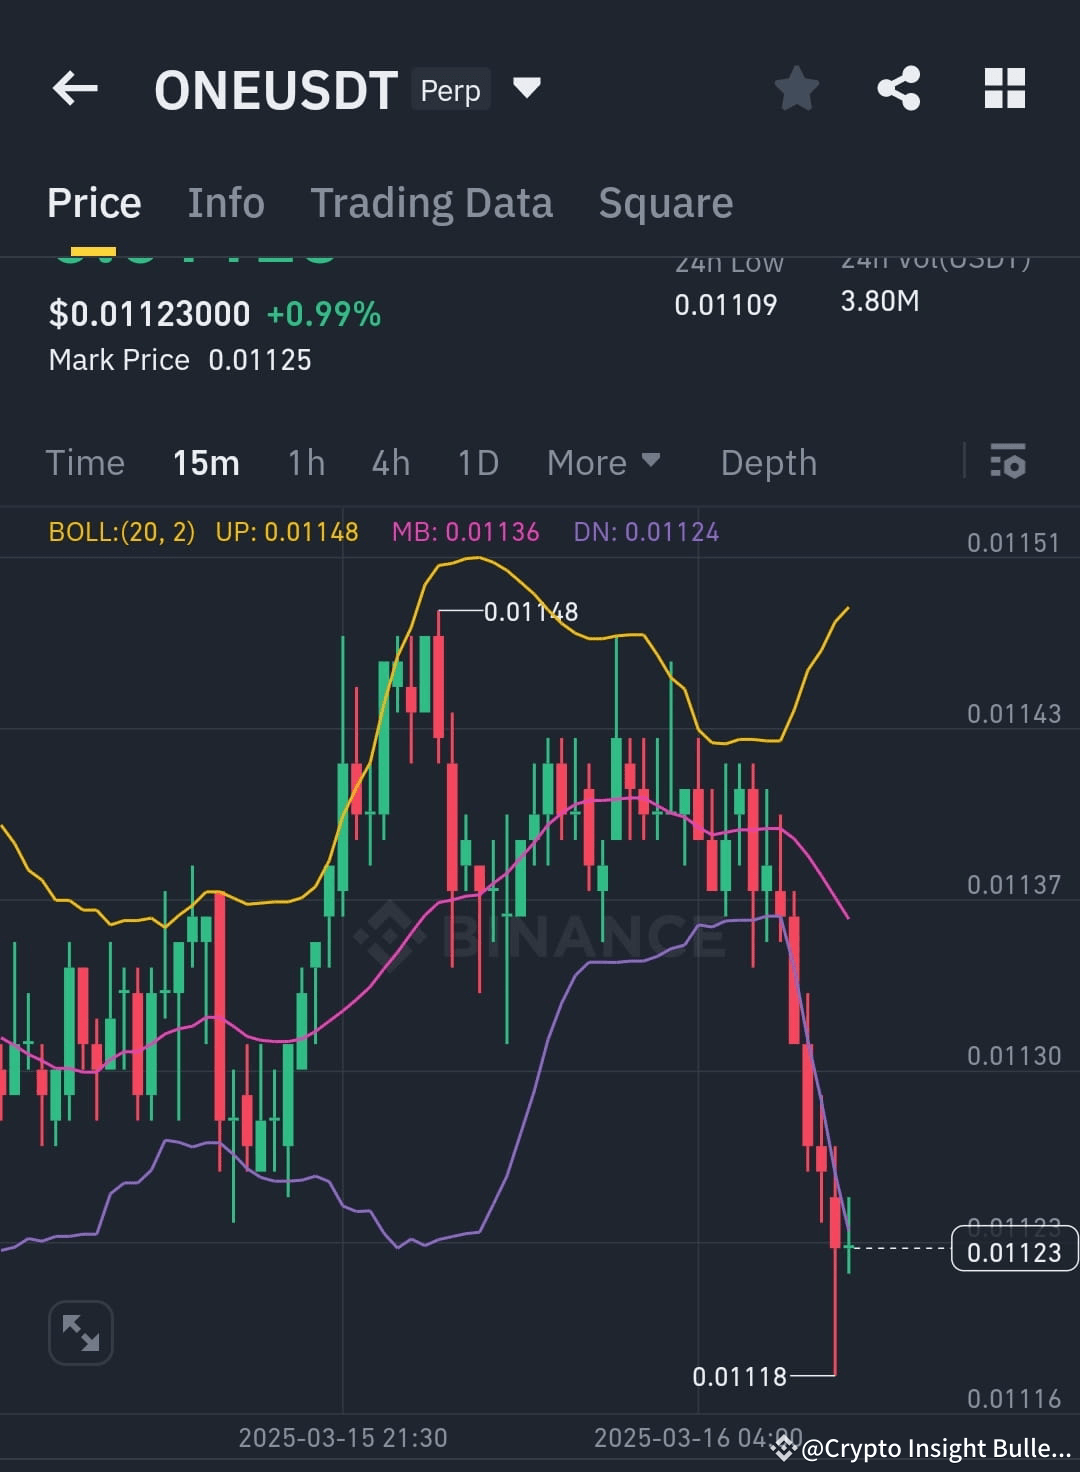Open the Info section
The width and height of the screenshot is (1080, 1472).
click(x=225, y=202)
